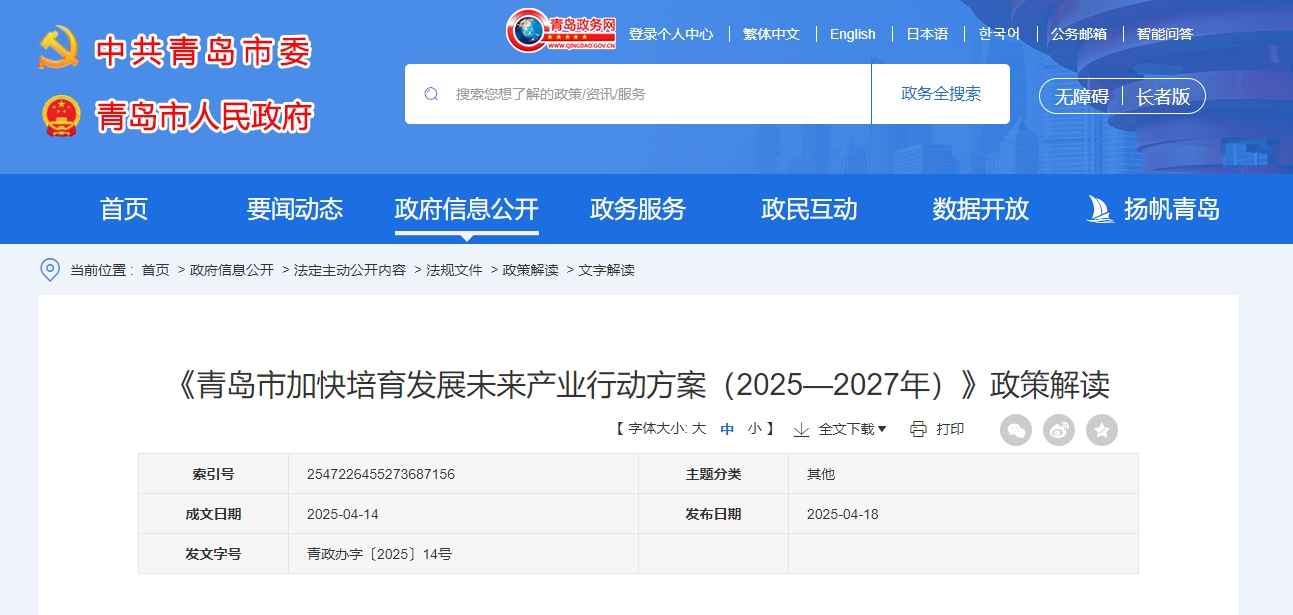Viewport: 1293px width, 615px height.
Task: Click the 扬帆青岛 sailboat icon
Action: [1100, 209]
